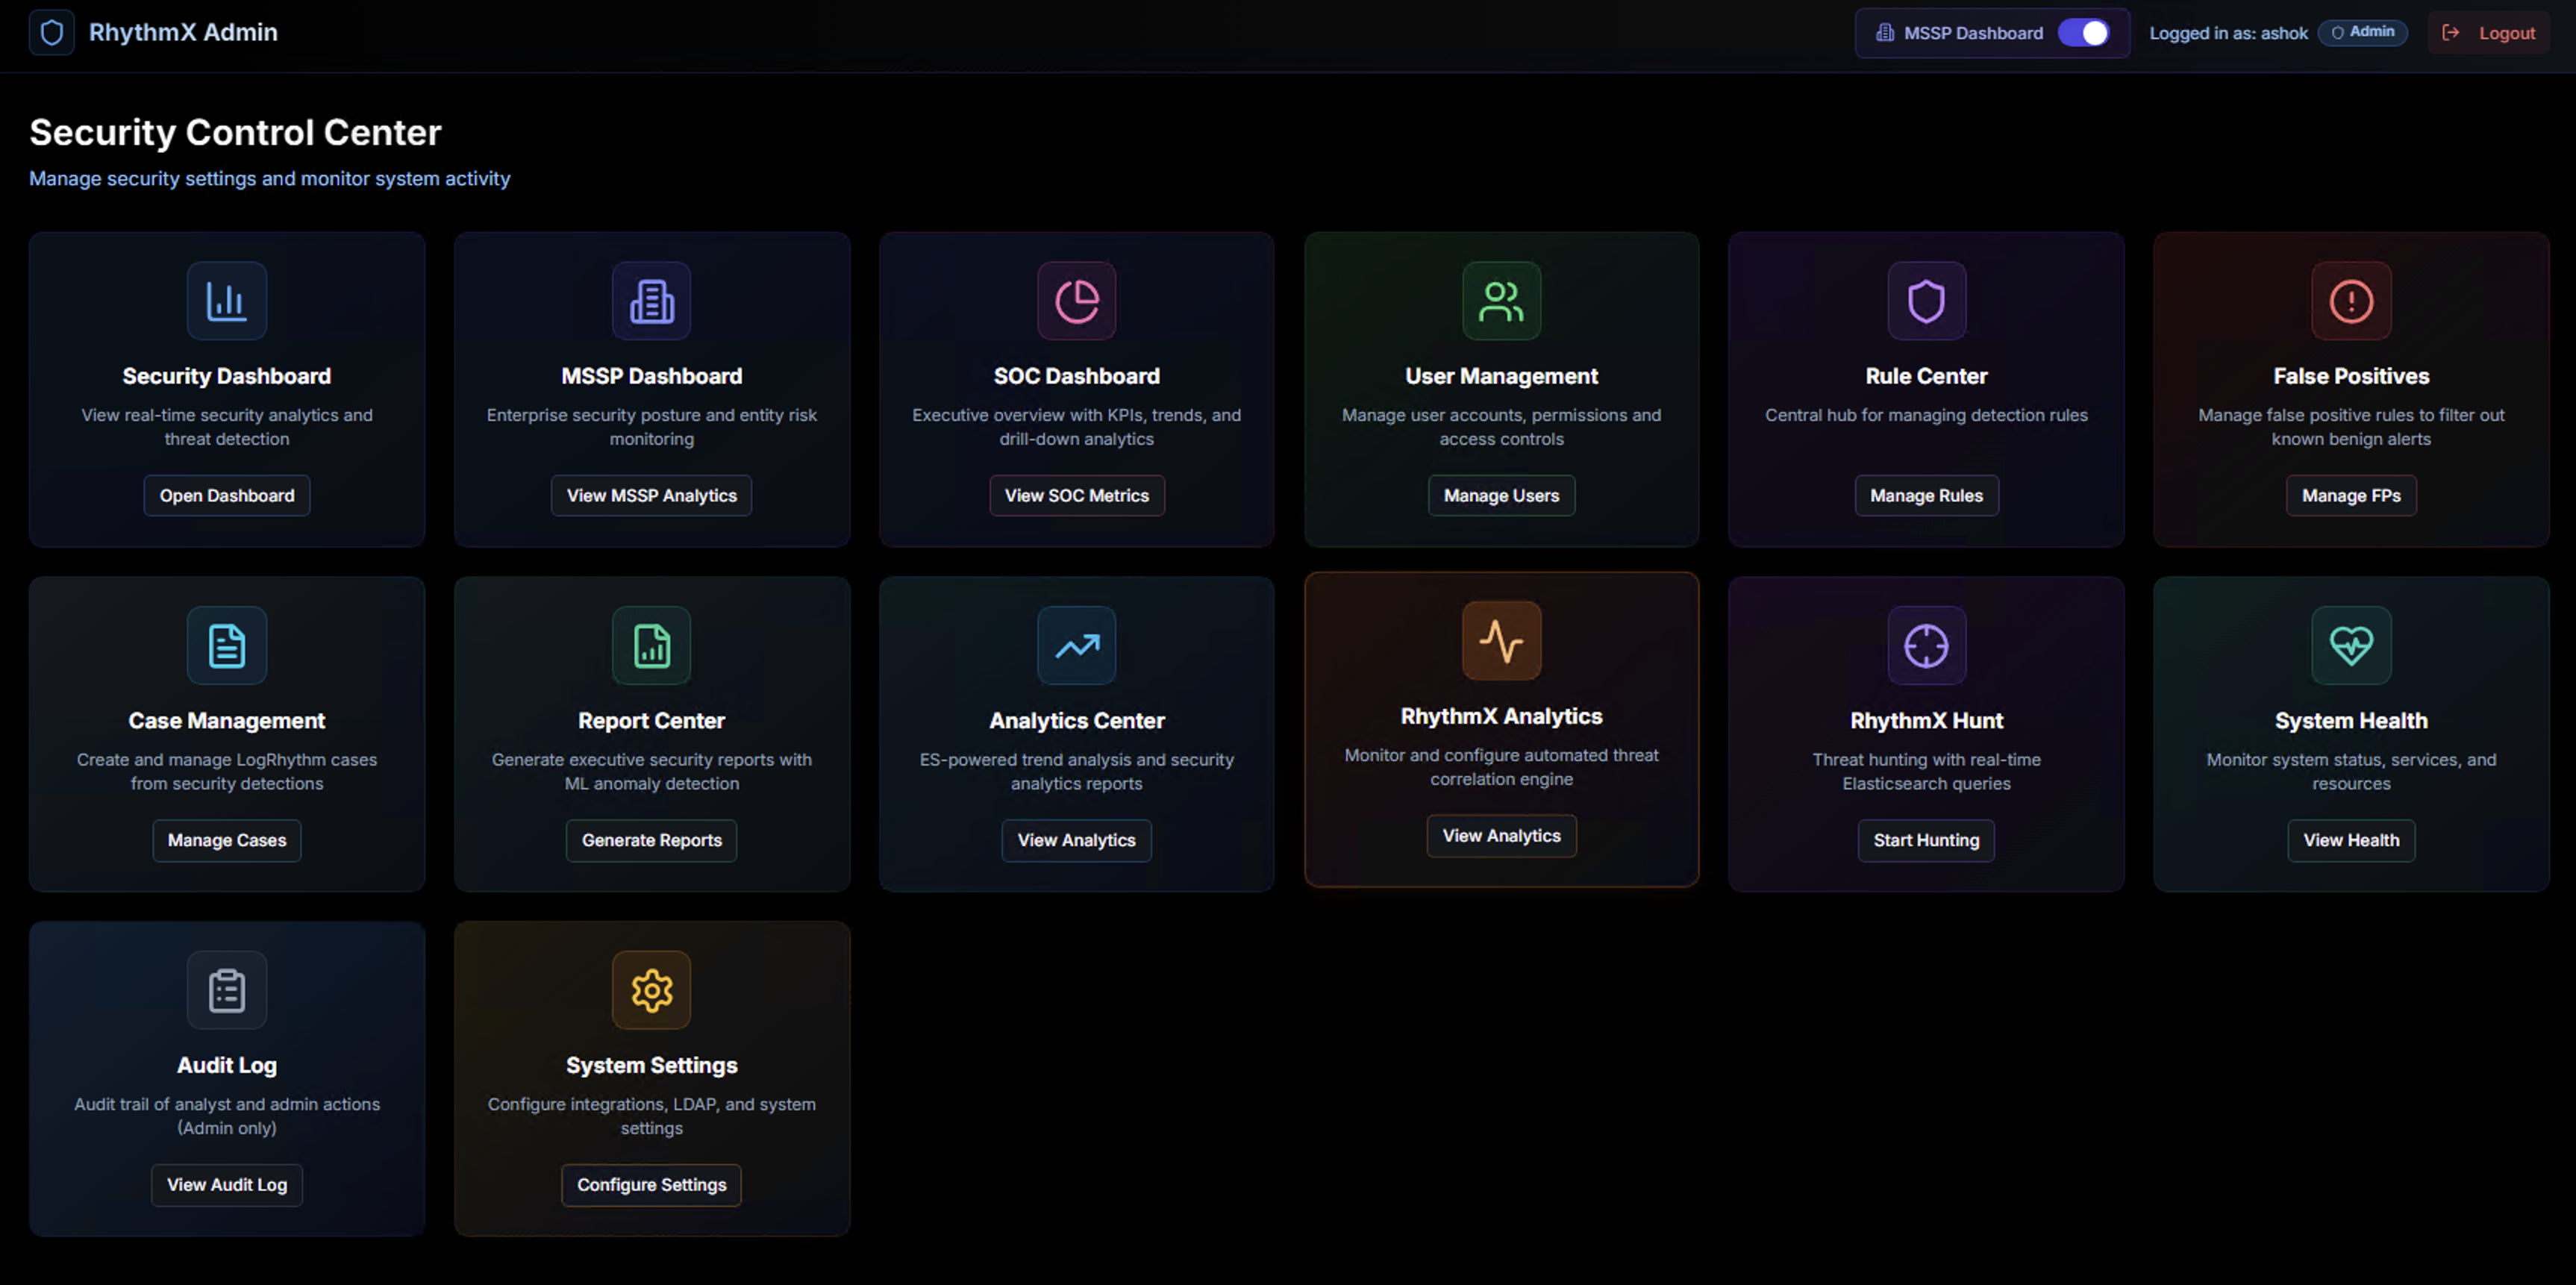Viewport: 2576px width, 1285px height.
Task: Open View MSSP Analytics
Action: pyautogui.click(x=651, y=496)
